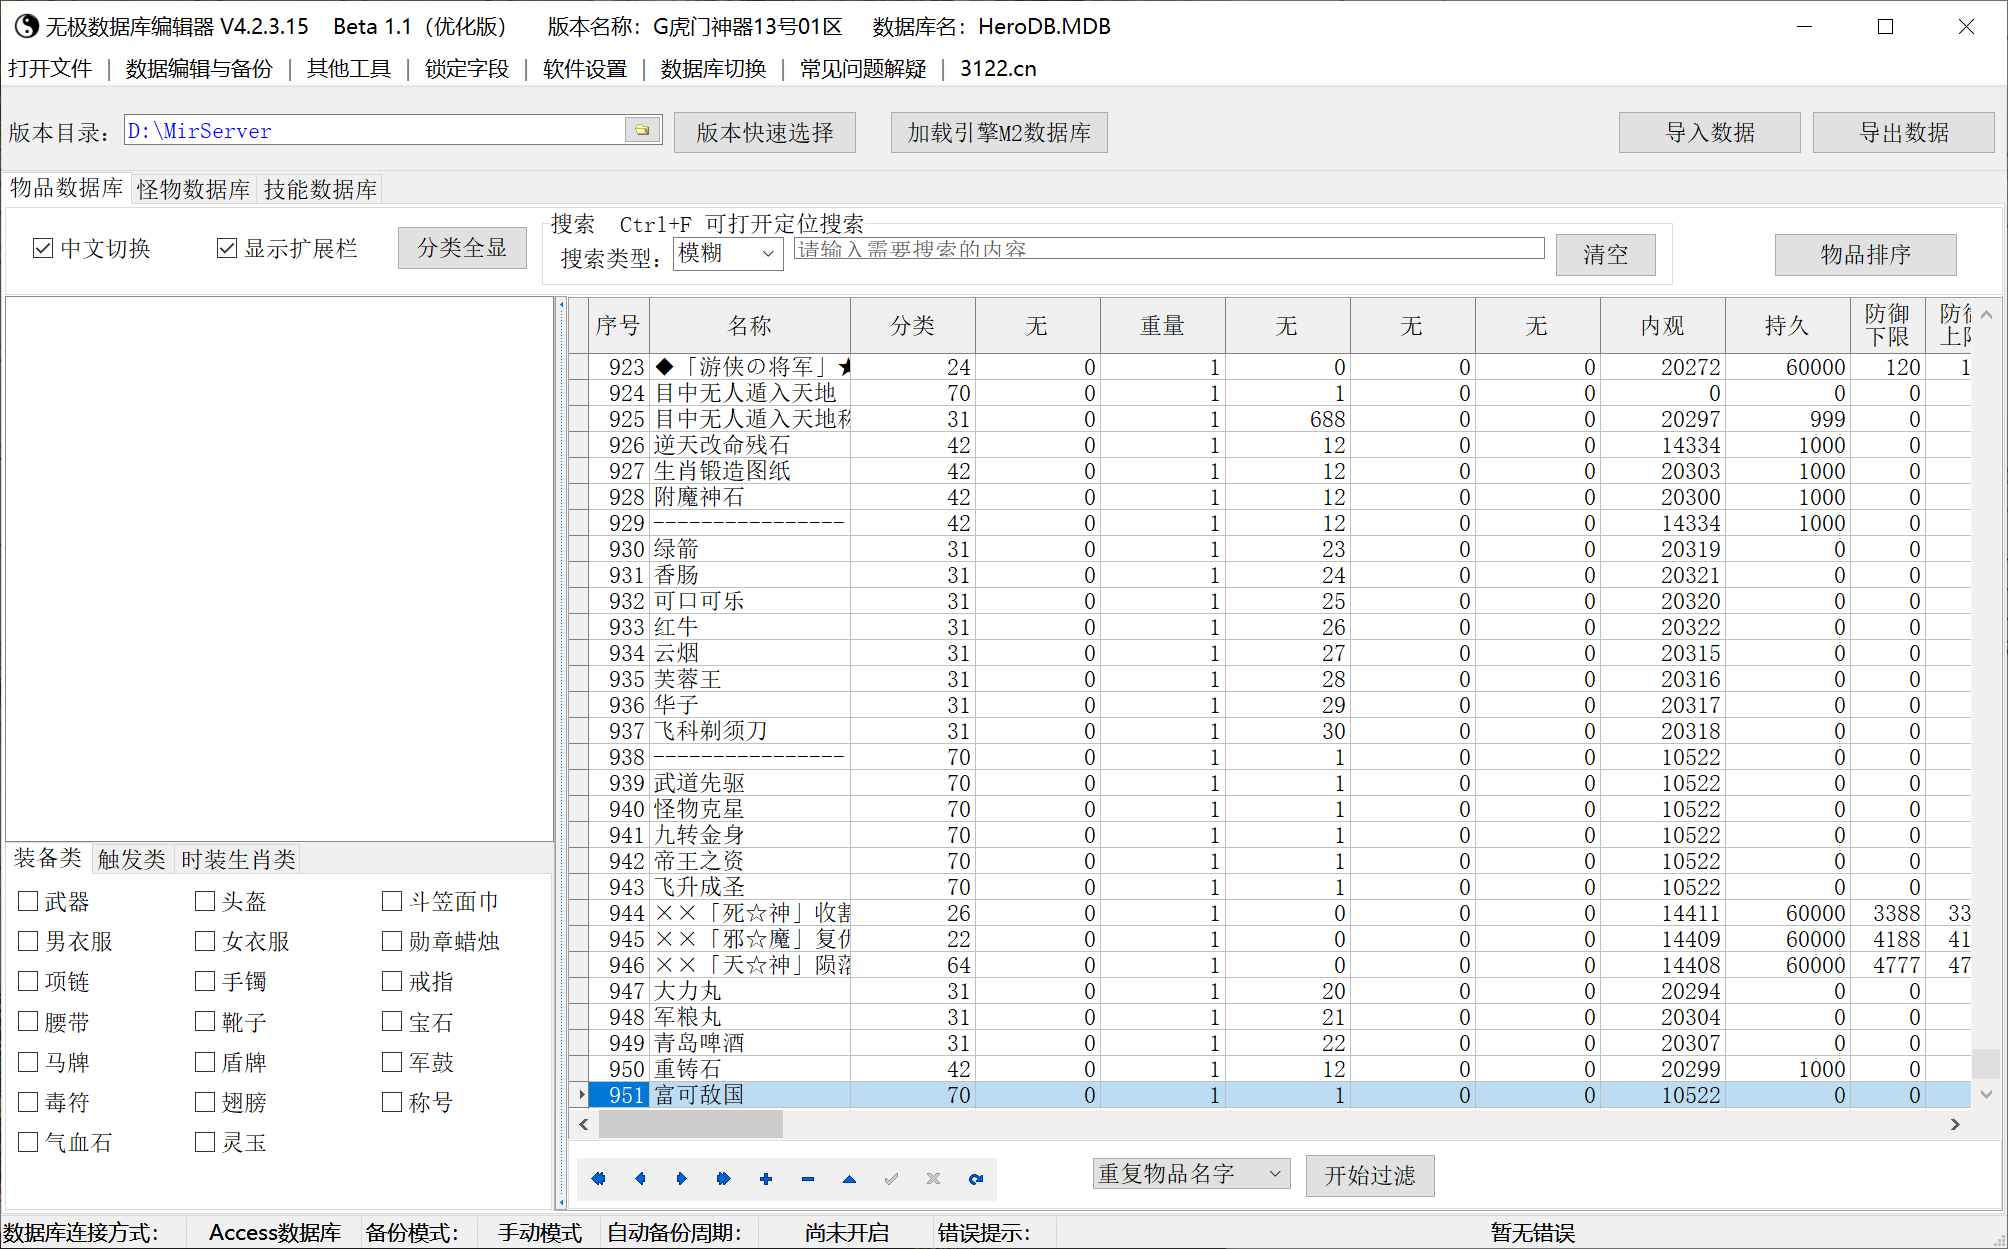Go to previous record in navigator
The height and width of the screenshot is (1249, 2008).
[x=640, y=1179]
